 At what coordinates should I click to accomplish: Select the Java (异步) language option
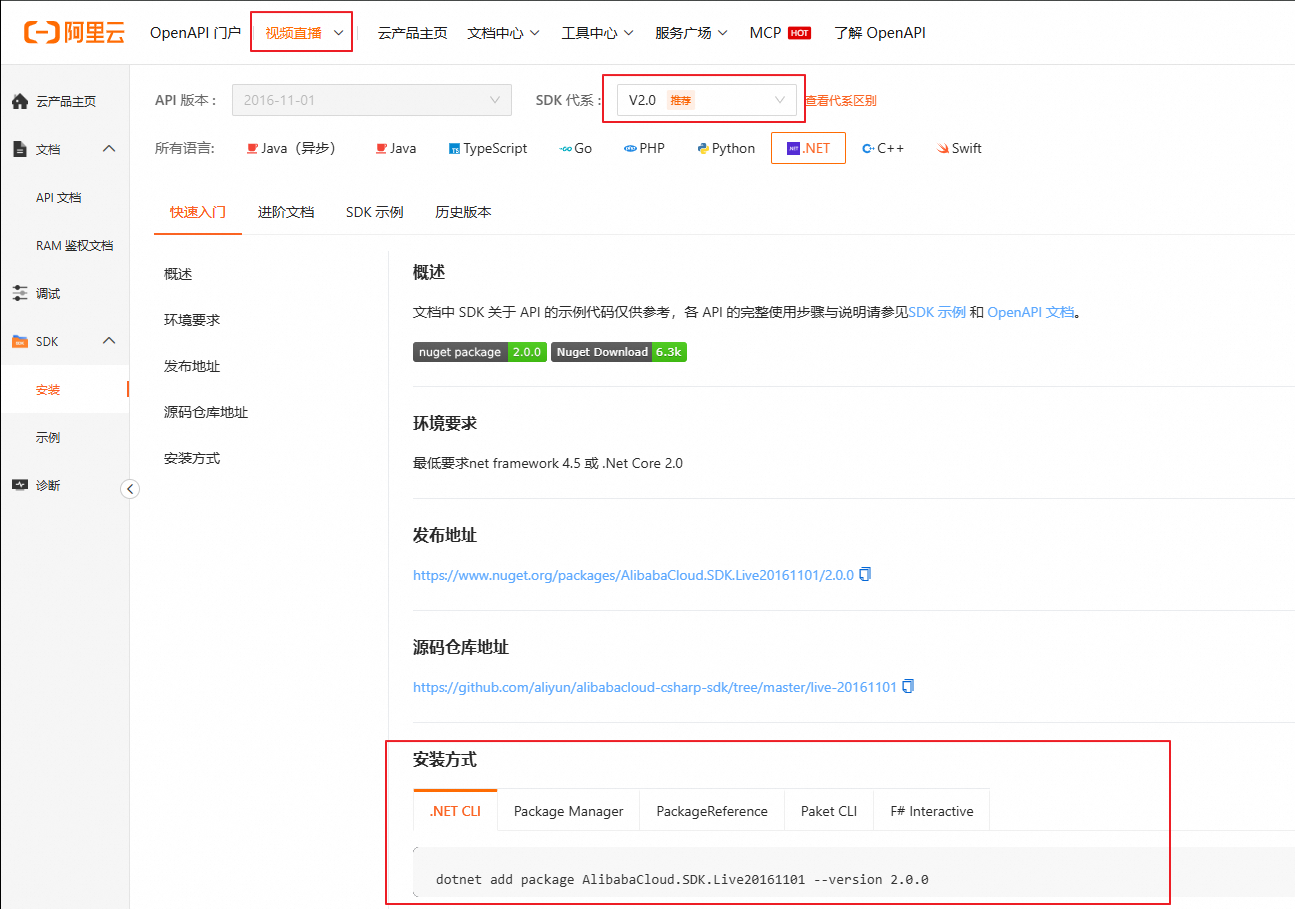click(290, 148)
